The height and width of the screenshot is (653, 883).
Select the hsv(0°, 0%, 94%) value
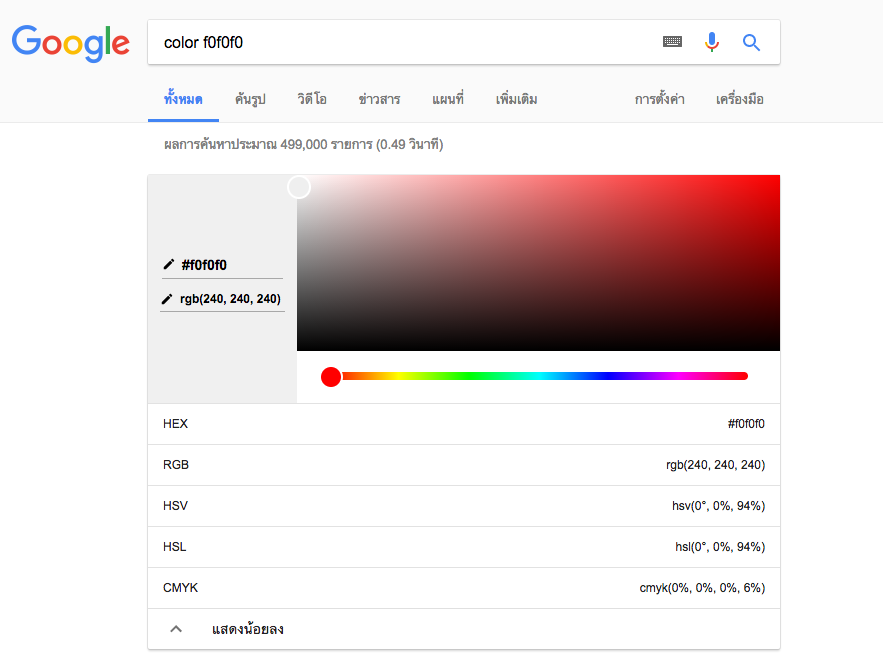pyautogui.click(x=719, y=506)
